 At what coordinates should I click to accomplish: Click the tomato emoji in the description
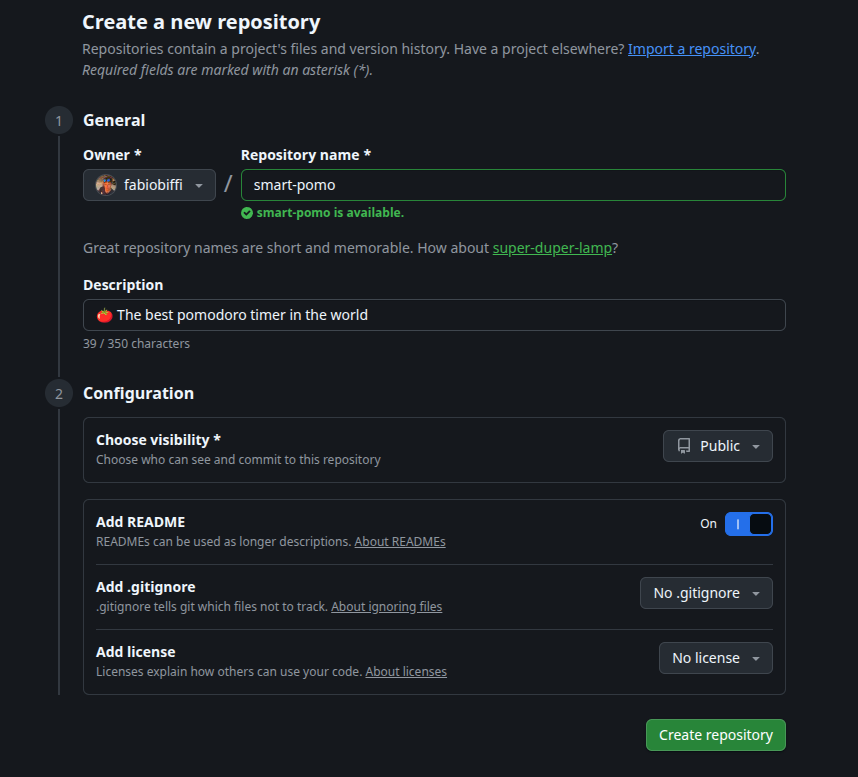[104, 315]
